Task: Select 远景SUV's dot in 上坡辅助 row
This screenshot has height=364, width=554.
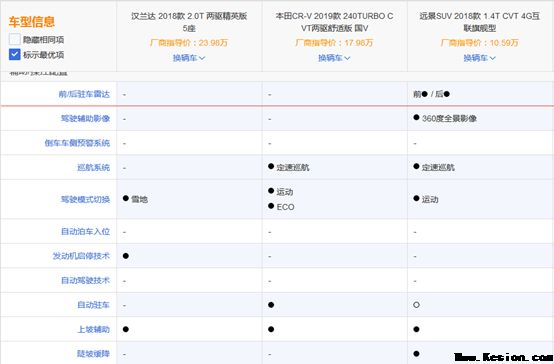Action: click(416, 329)
